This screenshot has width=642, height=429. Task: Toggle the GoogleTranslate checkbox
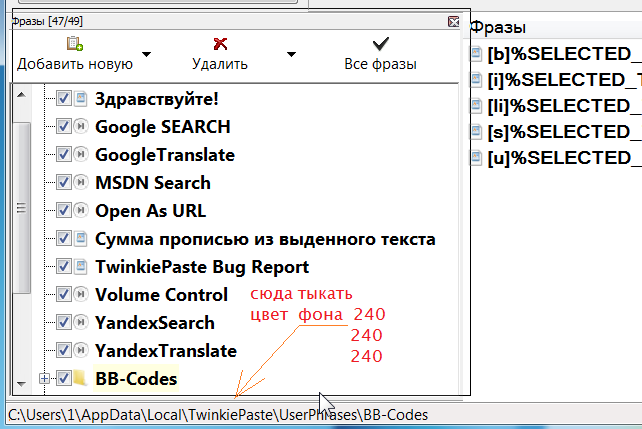63,154
